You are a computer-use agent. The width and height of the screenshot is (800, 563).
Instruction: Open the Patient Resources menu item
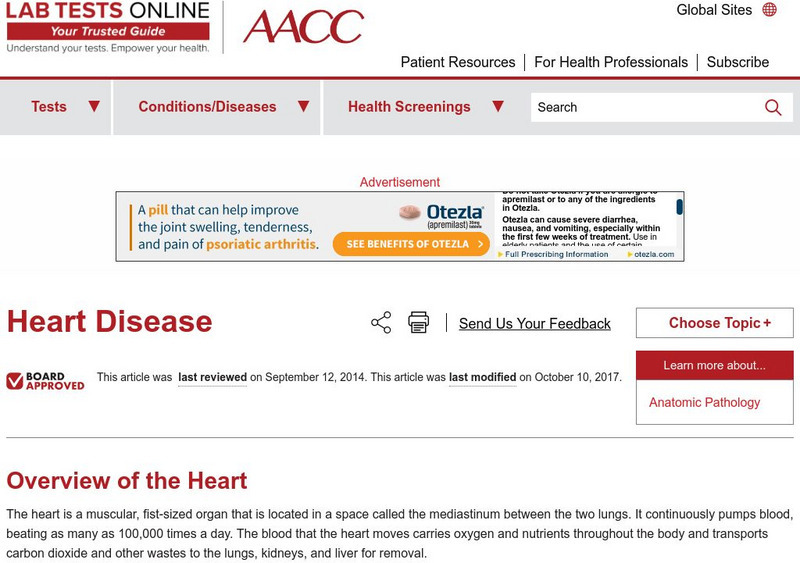pos(458,62)
